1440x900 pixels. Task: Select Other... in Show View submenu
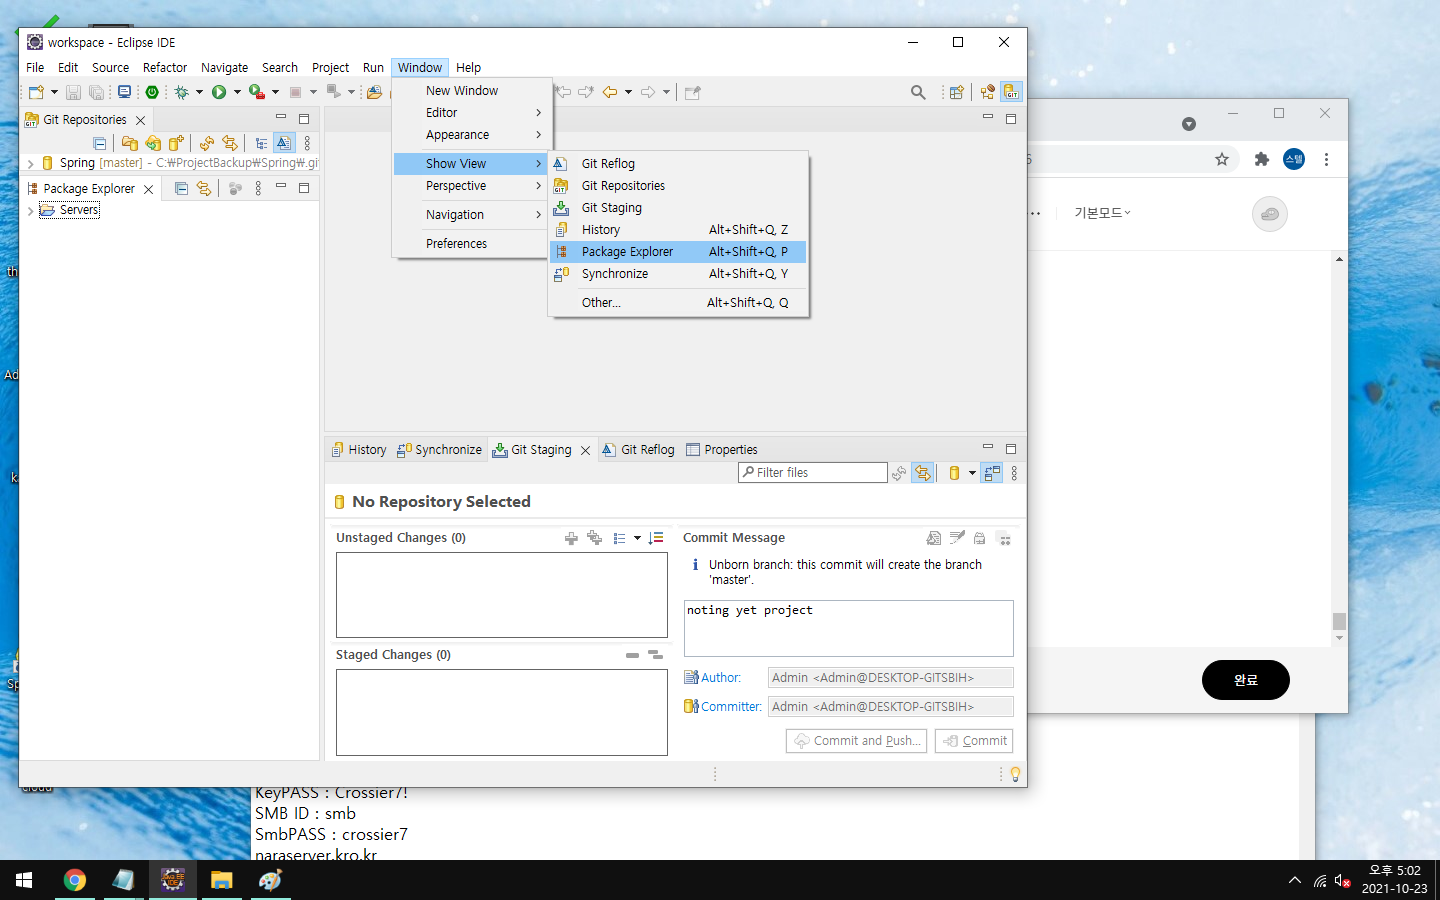(678, 303)
